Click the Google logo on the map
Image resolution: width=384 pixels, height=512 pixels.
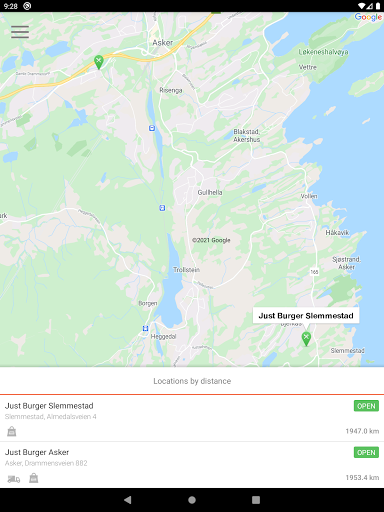coord(368,17)
